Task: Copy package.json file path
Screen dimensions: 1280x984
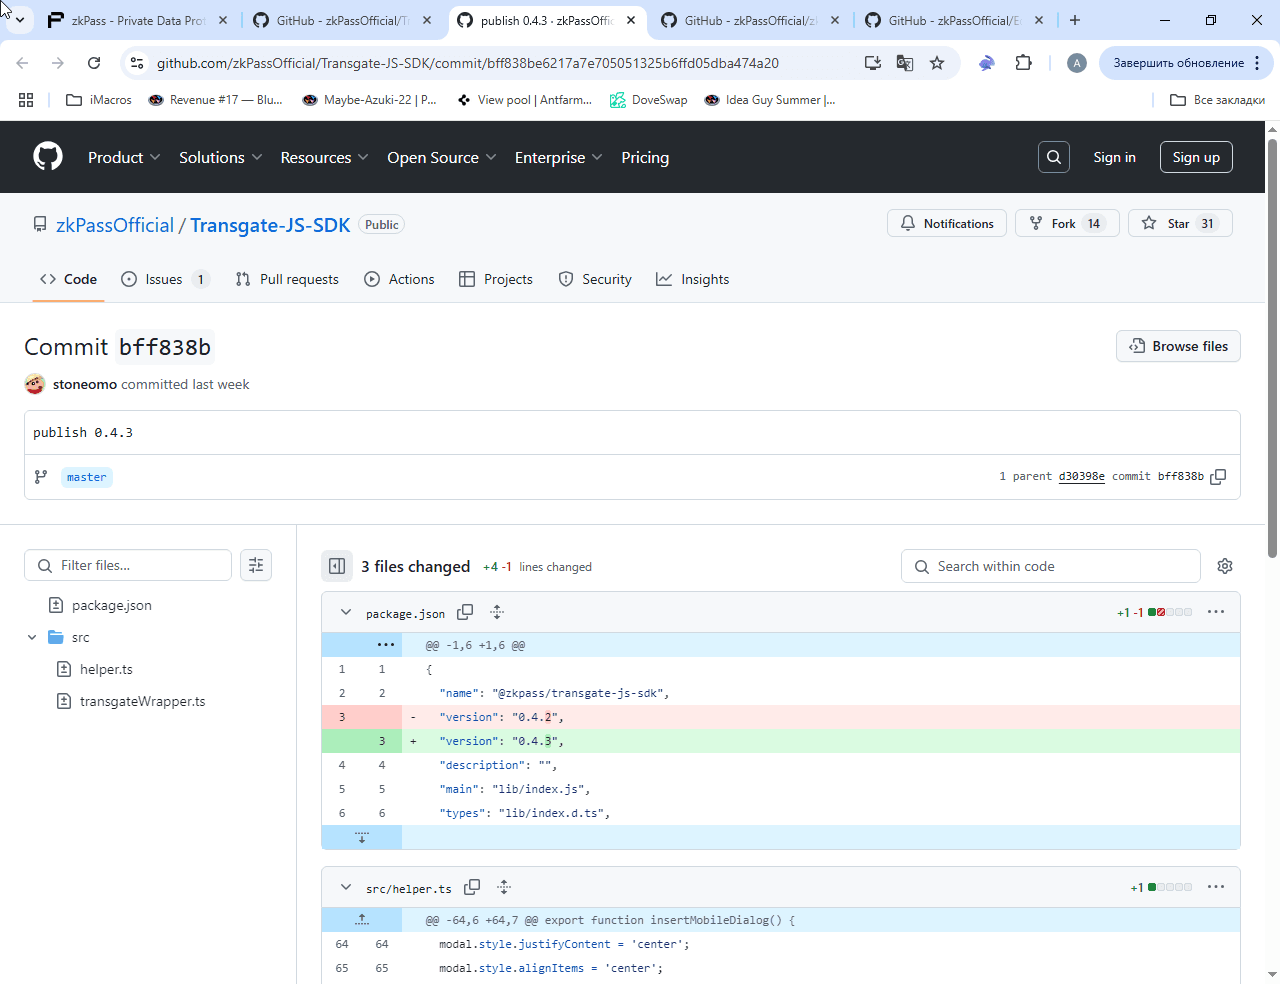Action: click(465, 612)
